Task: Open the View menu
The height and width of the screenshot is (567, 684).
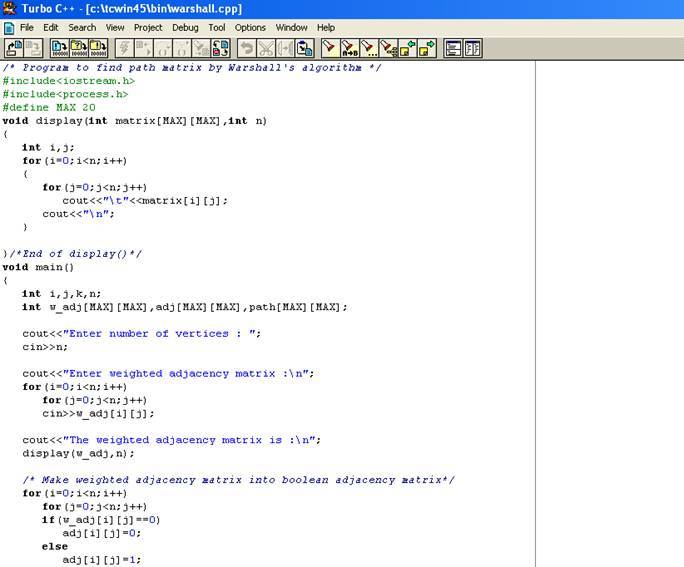Action: point(115,27)
